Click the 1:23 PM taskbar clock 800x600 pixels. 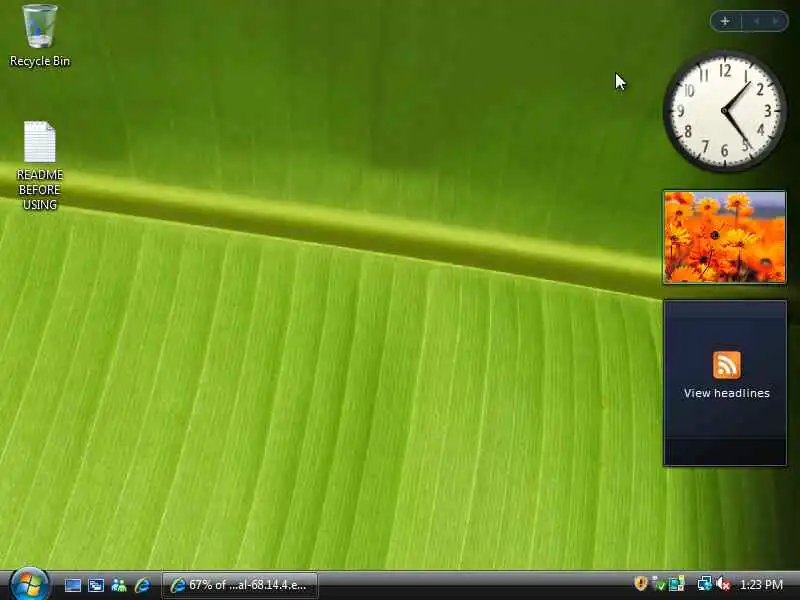point(761,584)
